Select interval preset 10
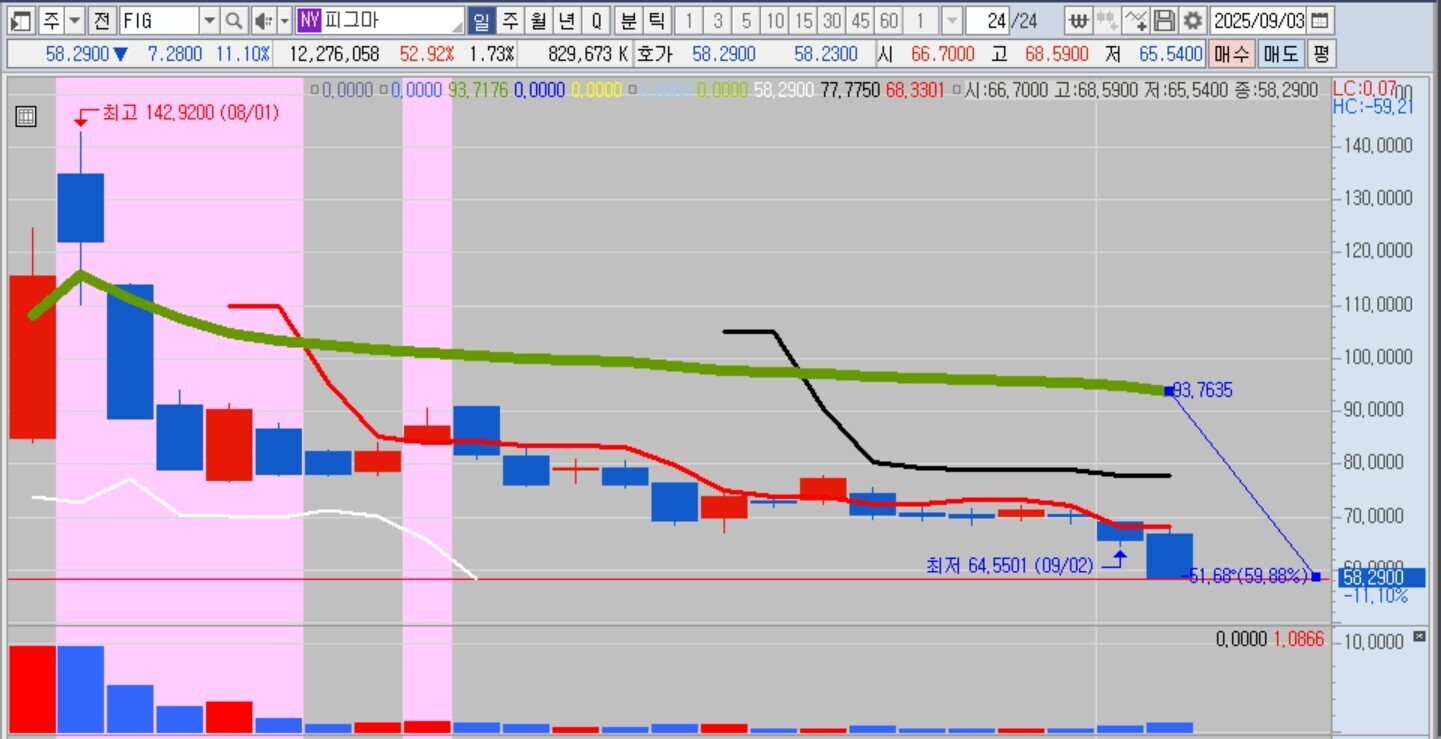This screenshot has height=739, width=1441. coord(775,20)
